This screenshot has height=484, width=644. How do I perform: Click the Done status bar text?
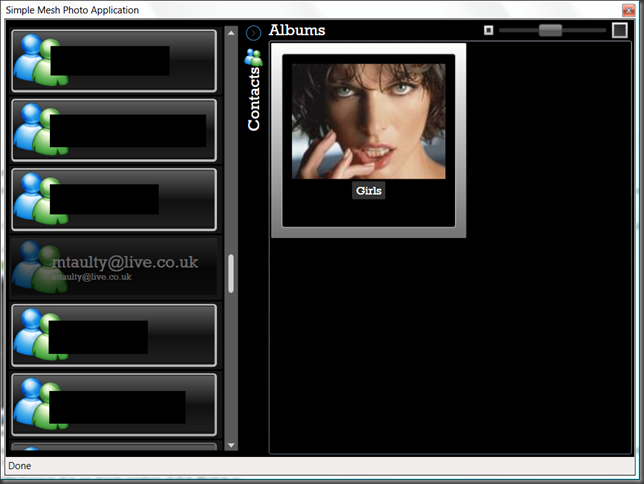(x=20, y=466)
